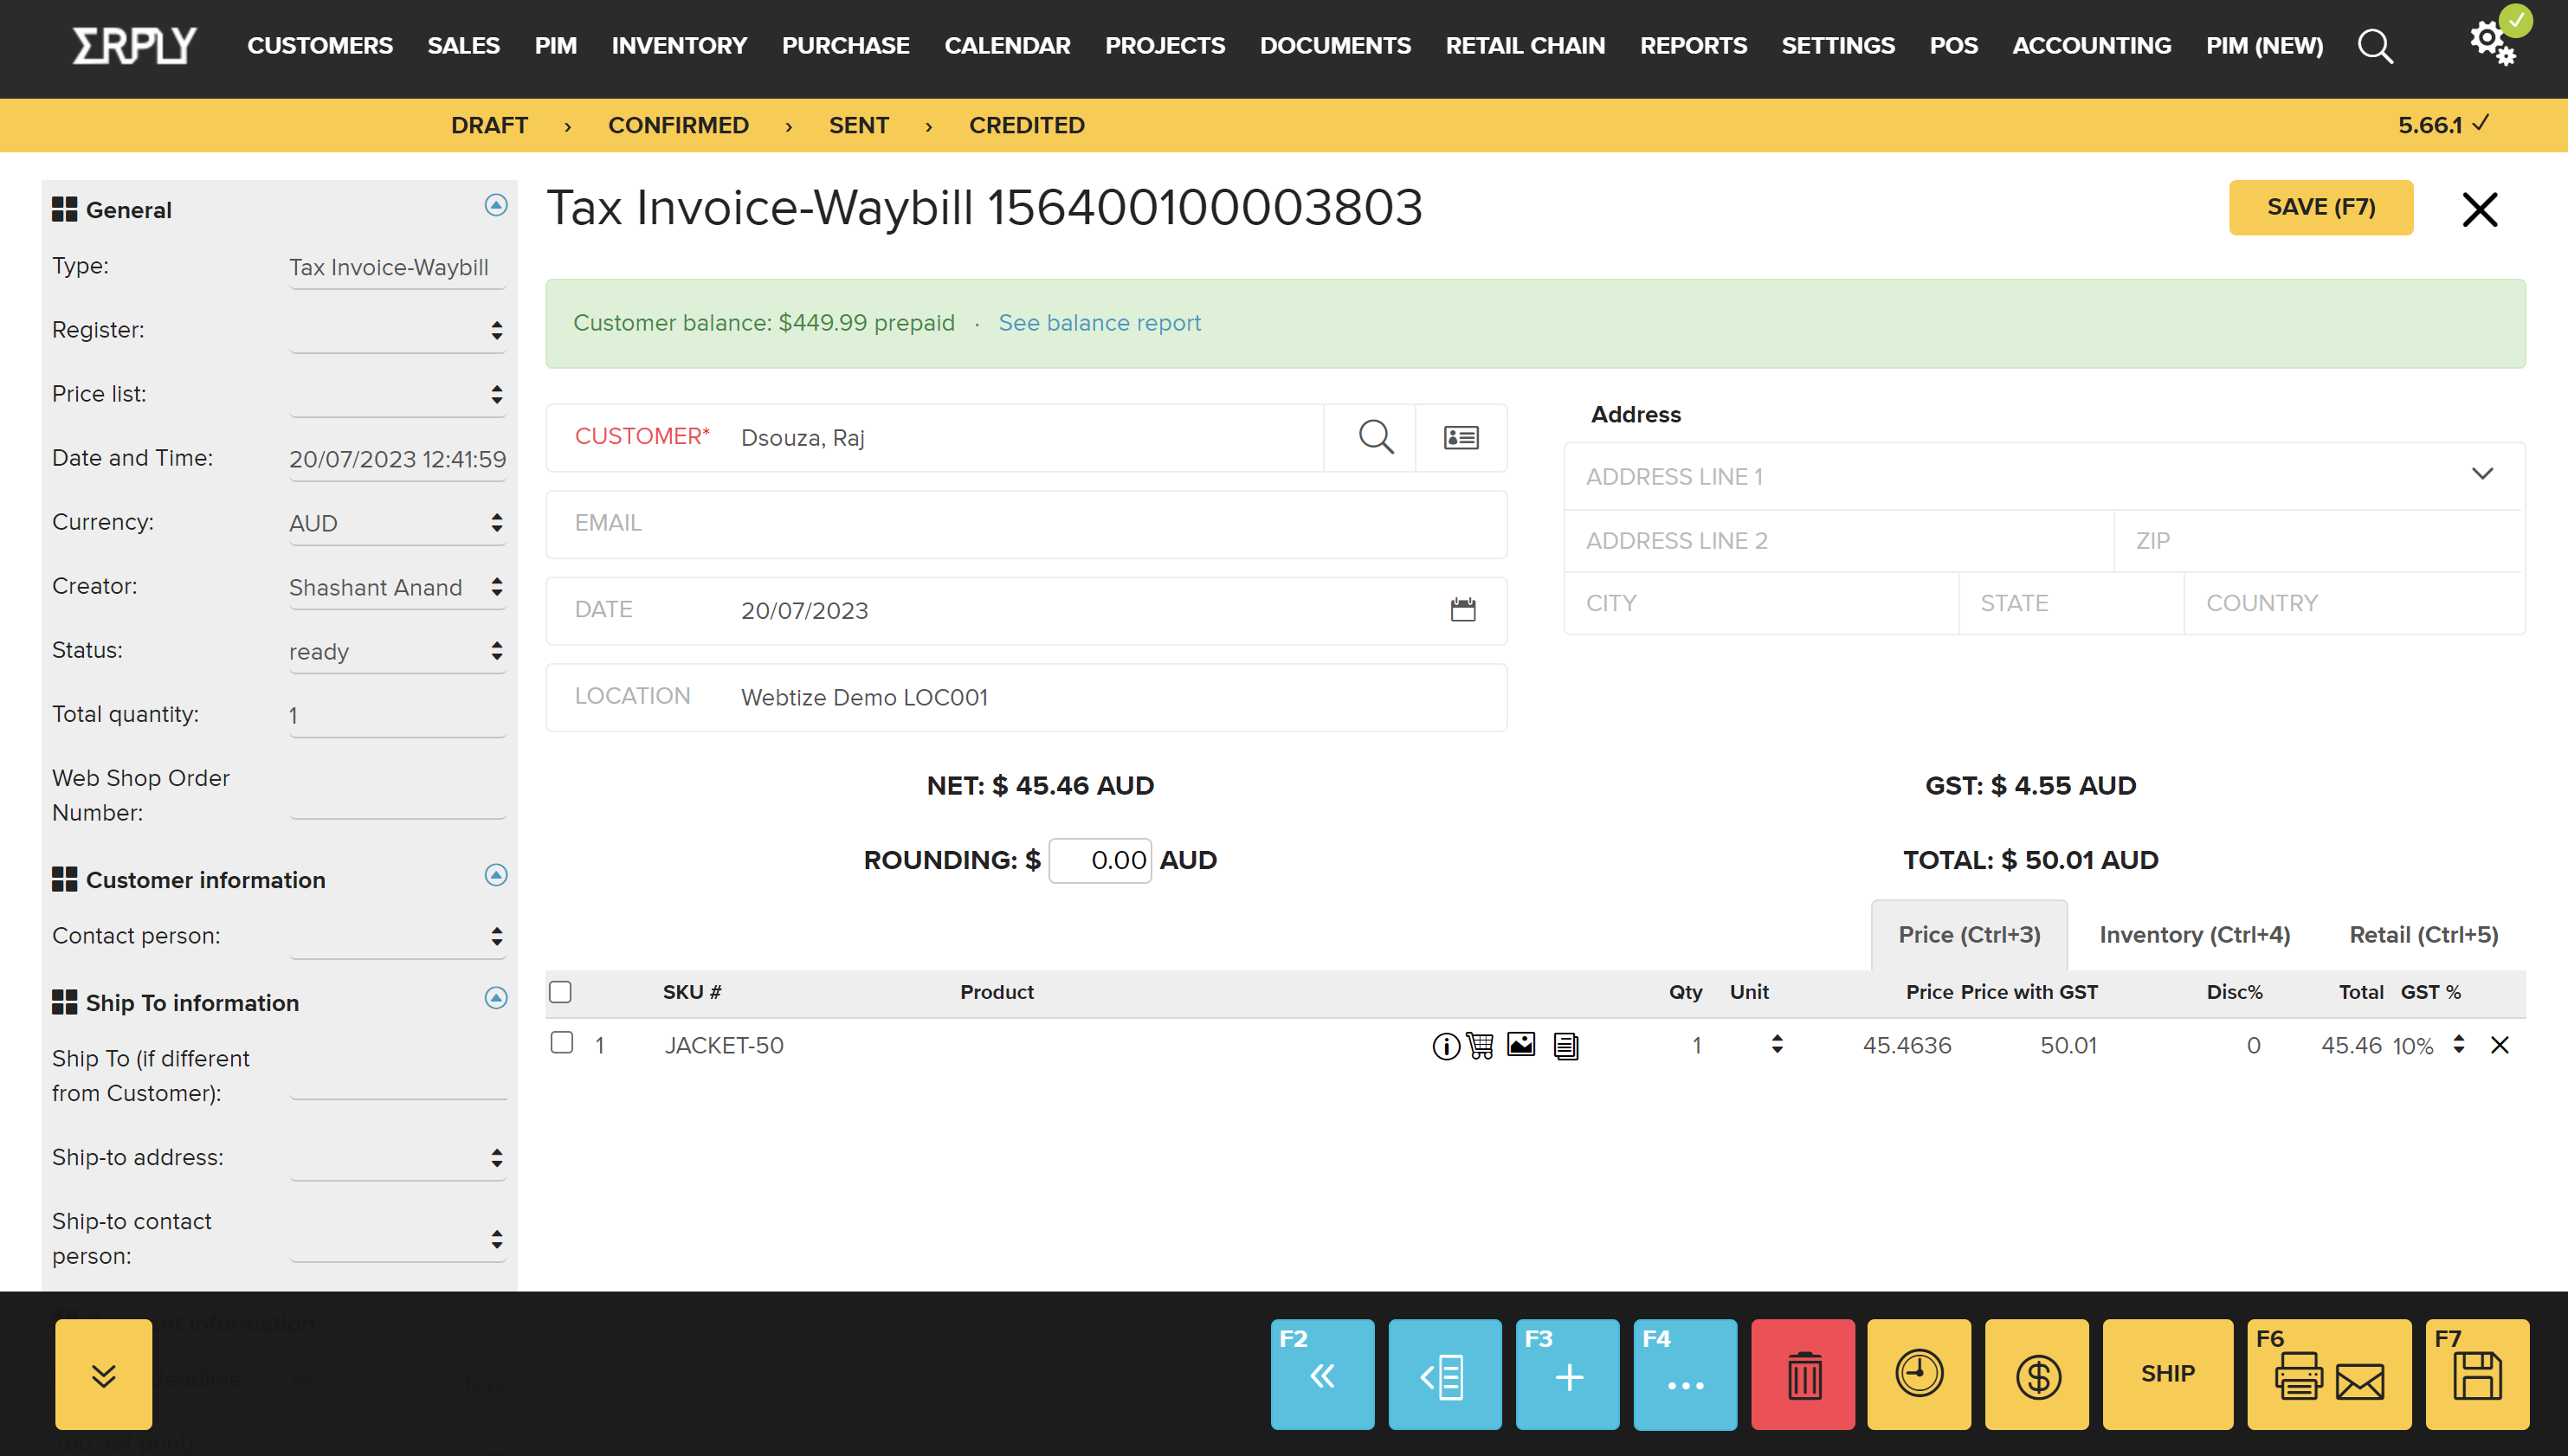Click See balance report link

(x=1097, y=323)
